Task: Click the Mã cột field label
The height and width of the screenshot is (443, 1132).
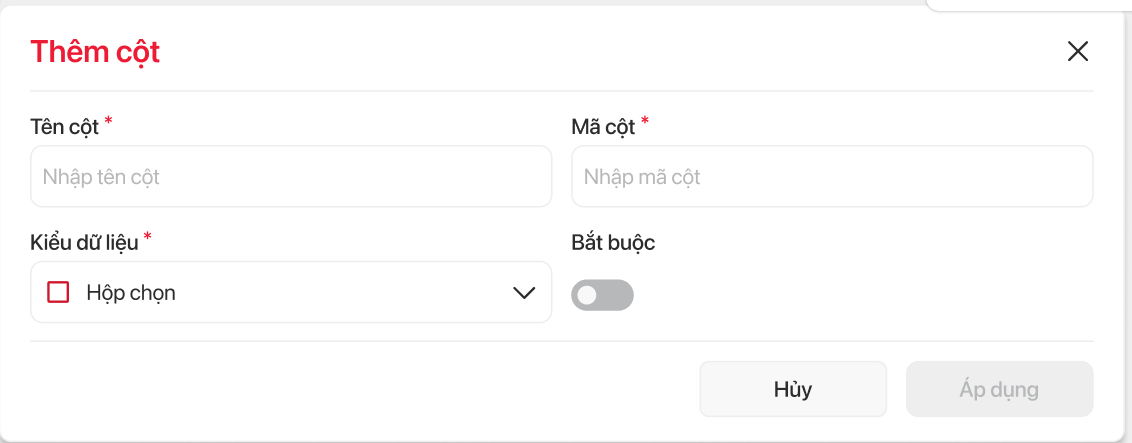Action: click(x=602, y=127)
